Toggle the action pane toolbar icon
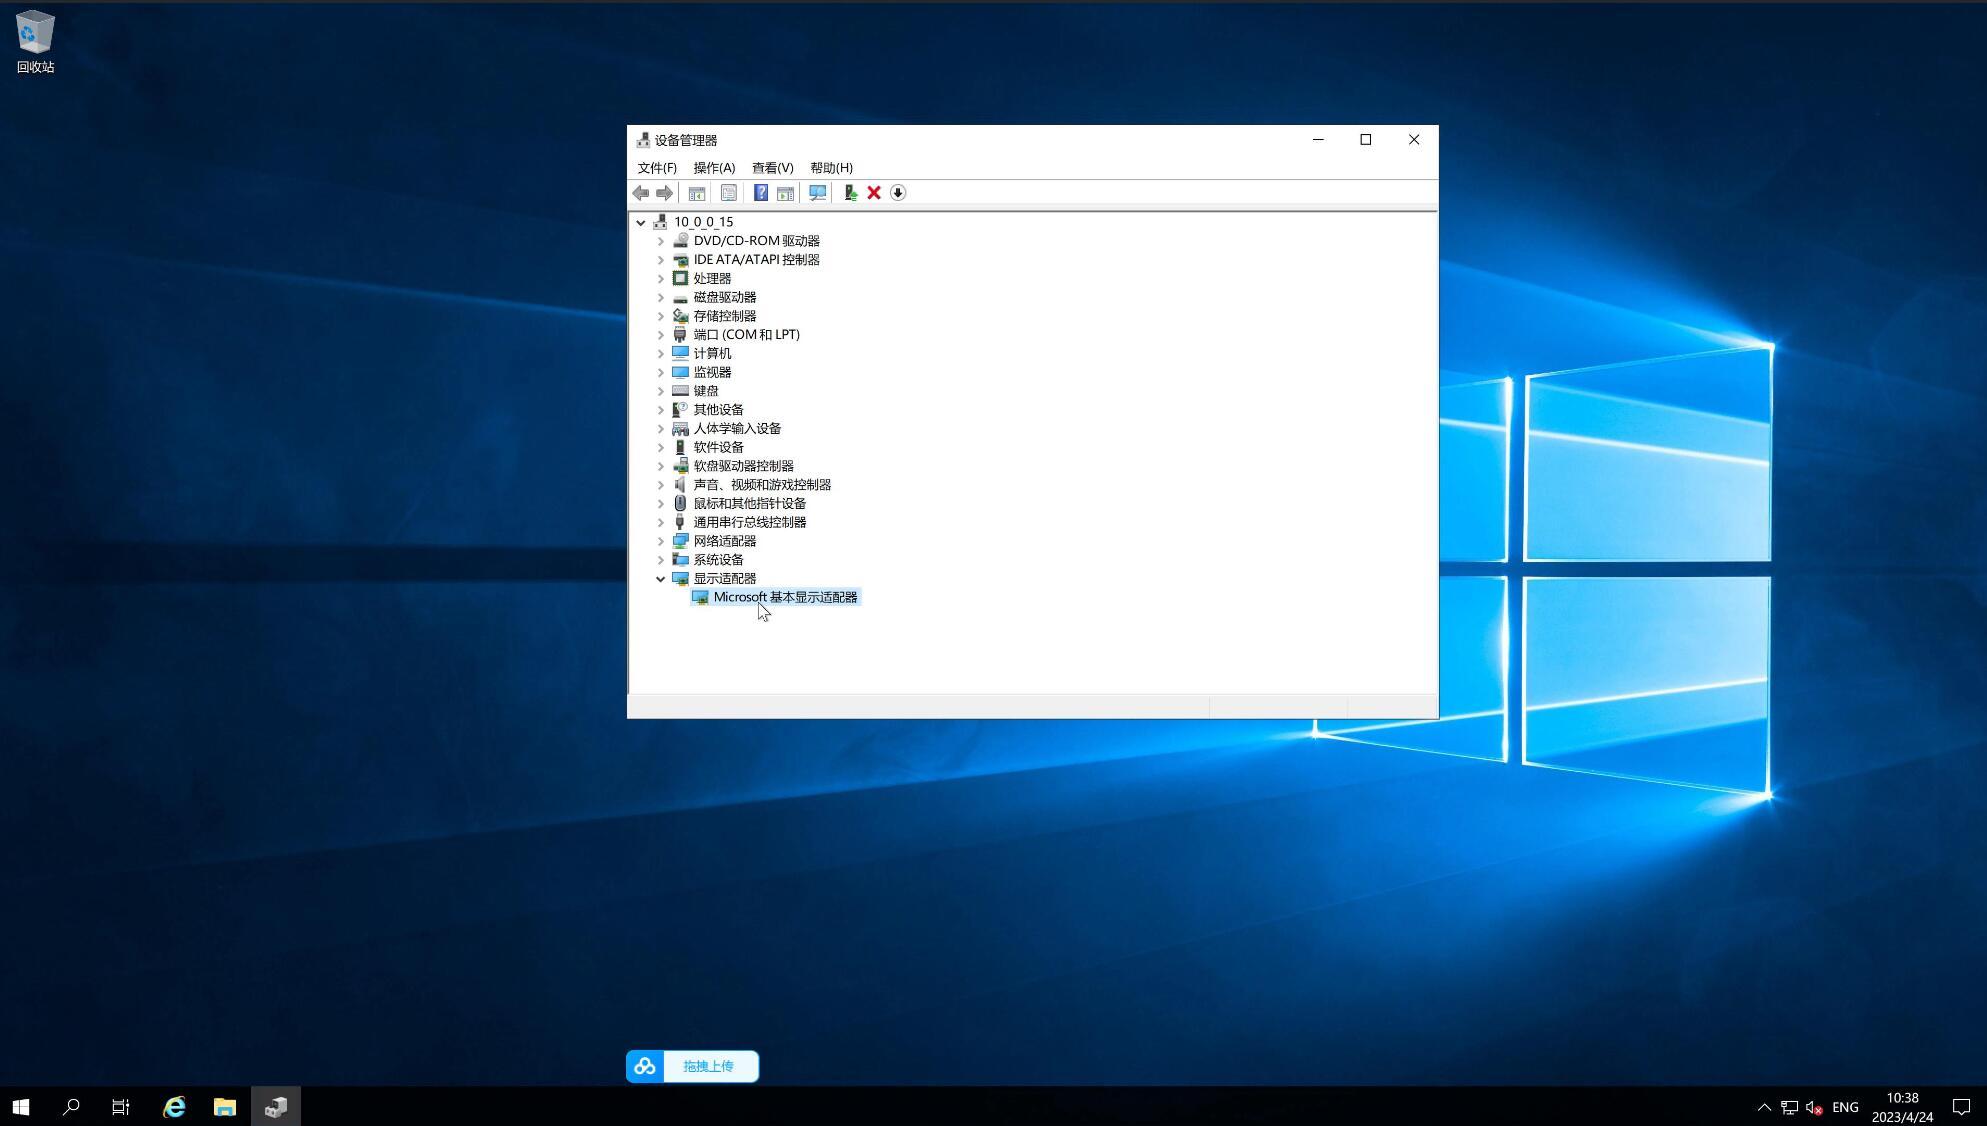This screenshot has height=1126, width=1987. coord(785,193)
